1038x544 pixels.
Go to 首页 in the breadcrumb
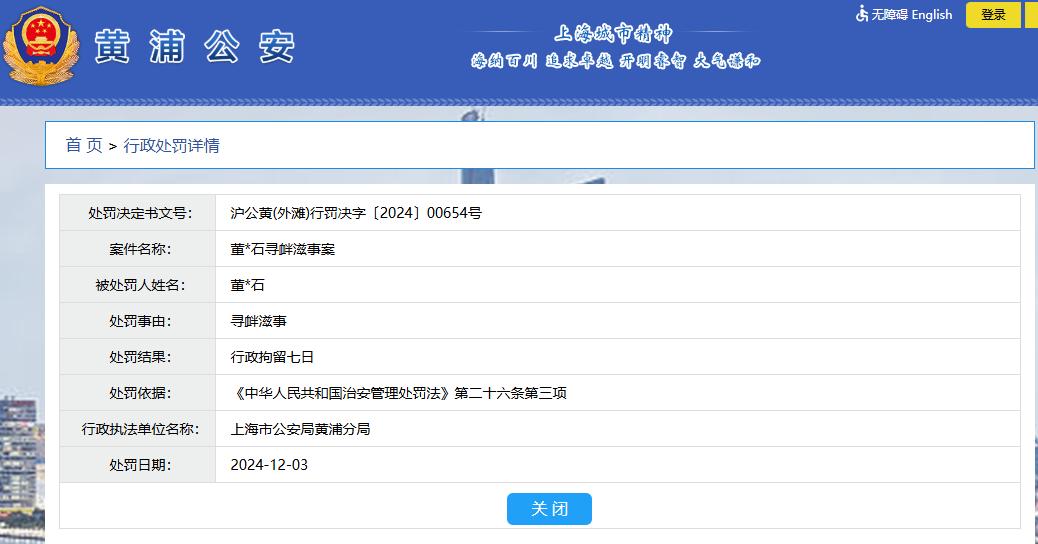click(84, 146)
